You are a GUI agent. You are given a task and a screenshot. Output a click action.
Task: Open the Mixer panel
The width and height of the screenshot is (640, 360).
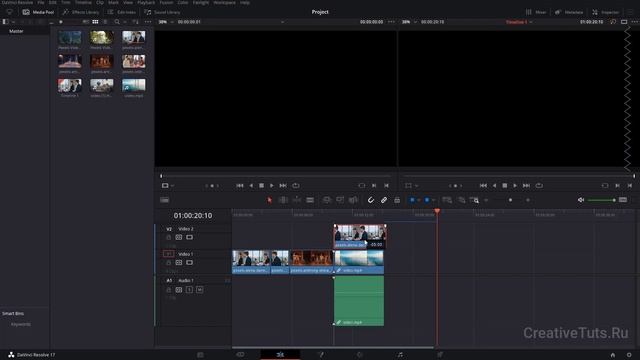point(536,12)
